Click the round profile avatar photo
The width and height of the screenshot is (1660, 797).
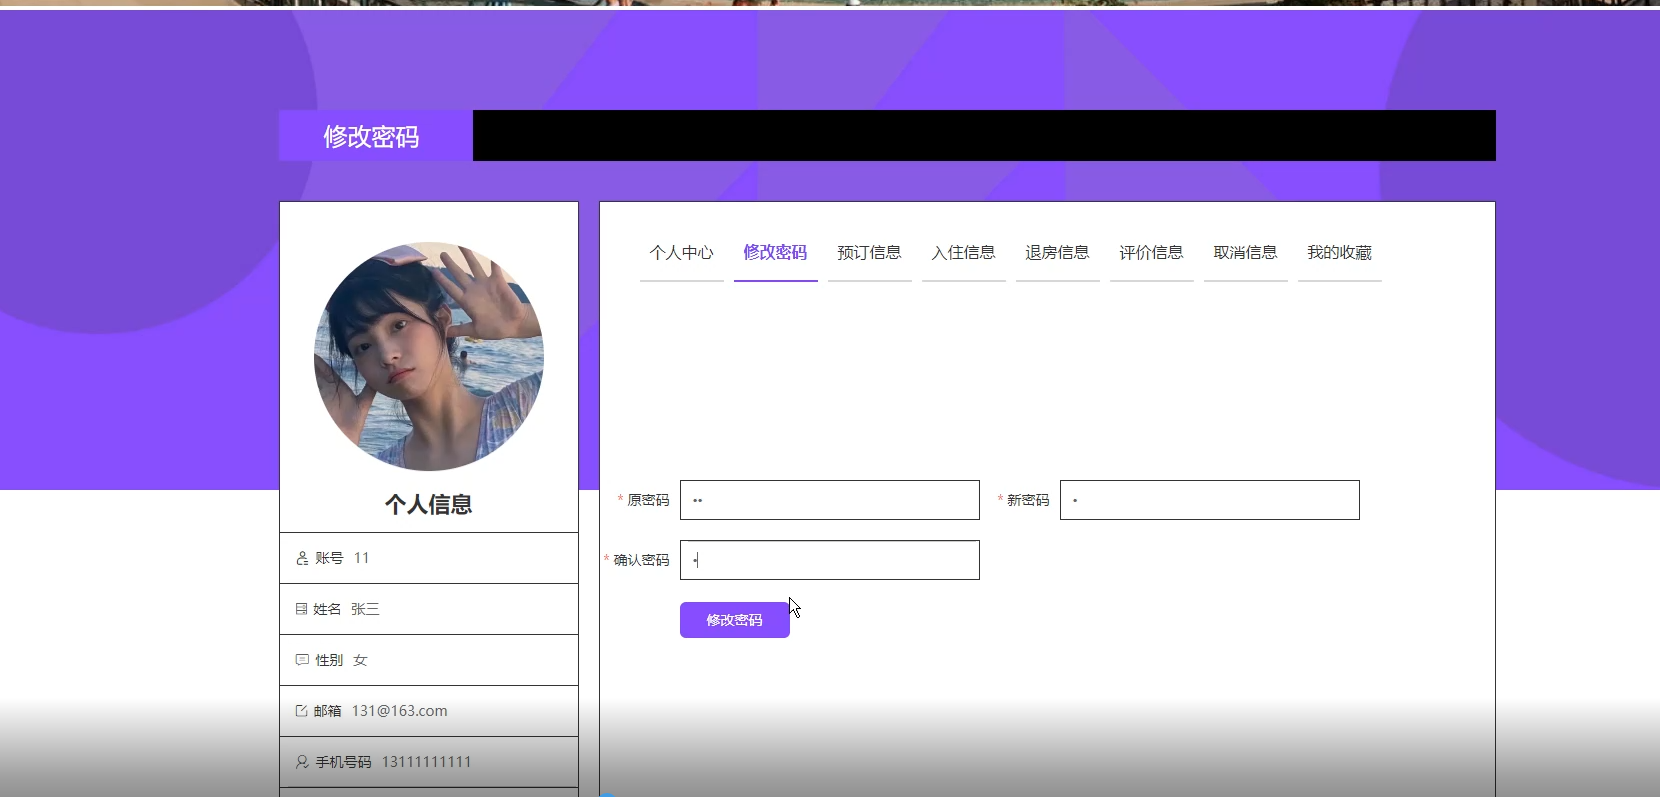(x=429, y=356)
